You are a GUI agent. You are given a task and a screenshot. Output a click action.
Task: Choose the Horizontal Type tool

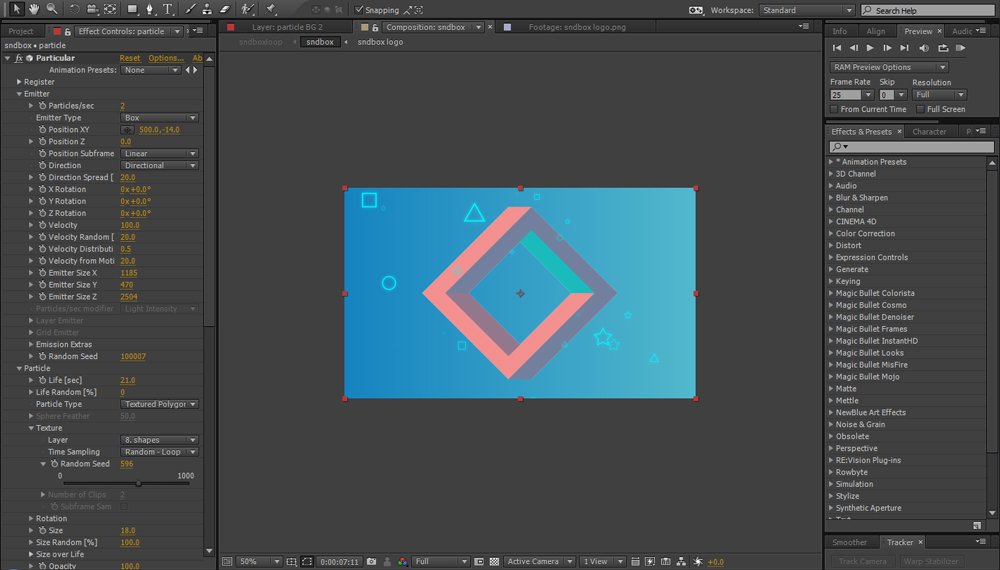(x=167, y=9)
